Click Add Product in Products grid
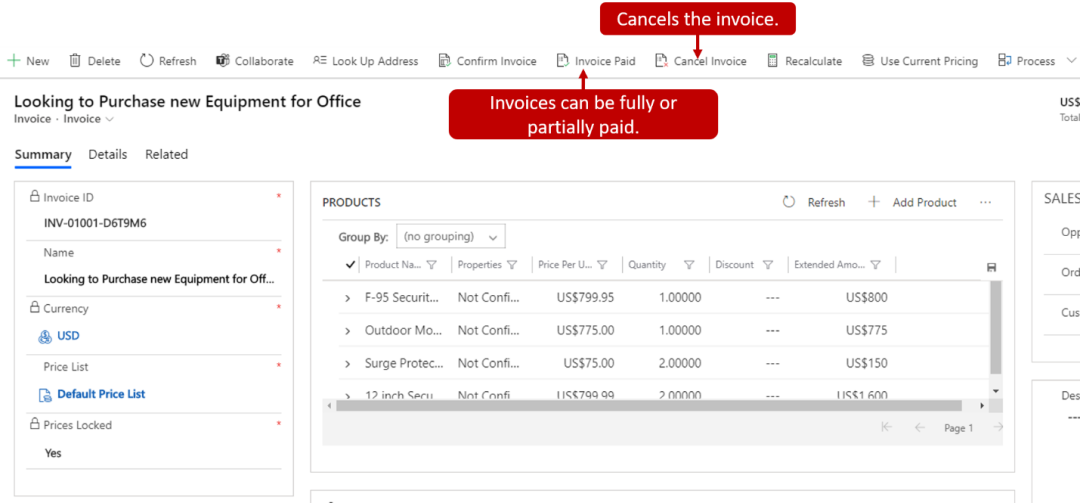 pos(912,202)
